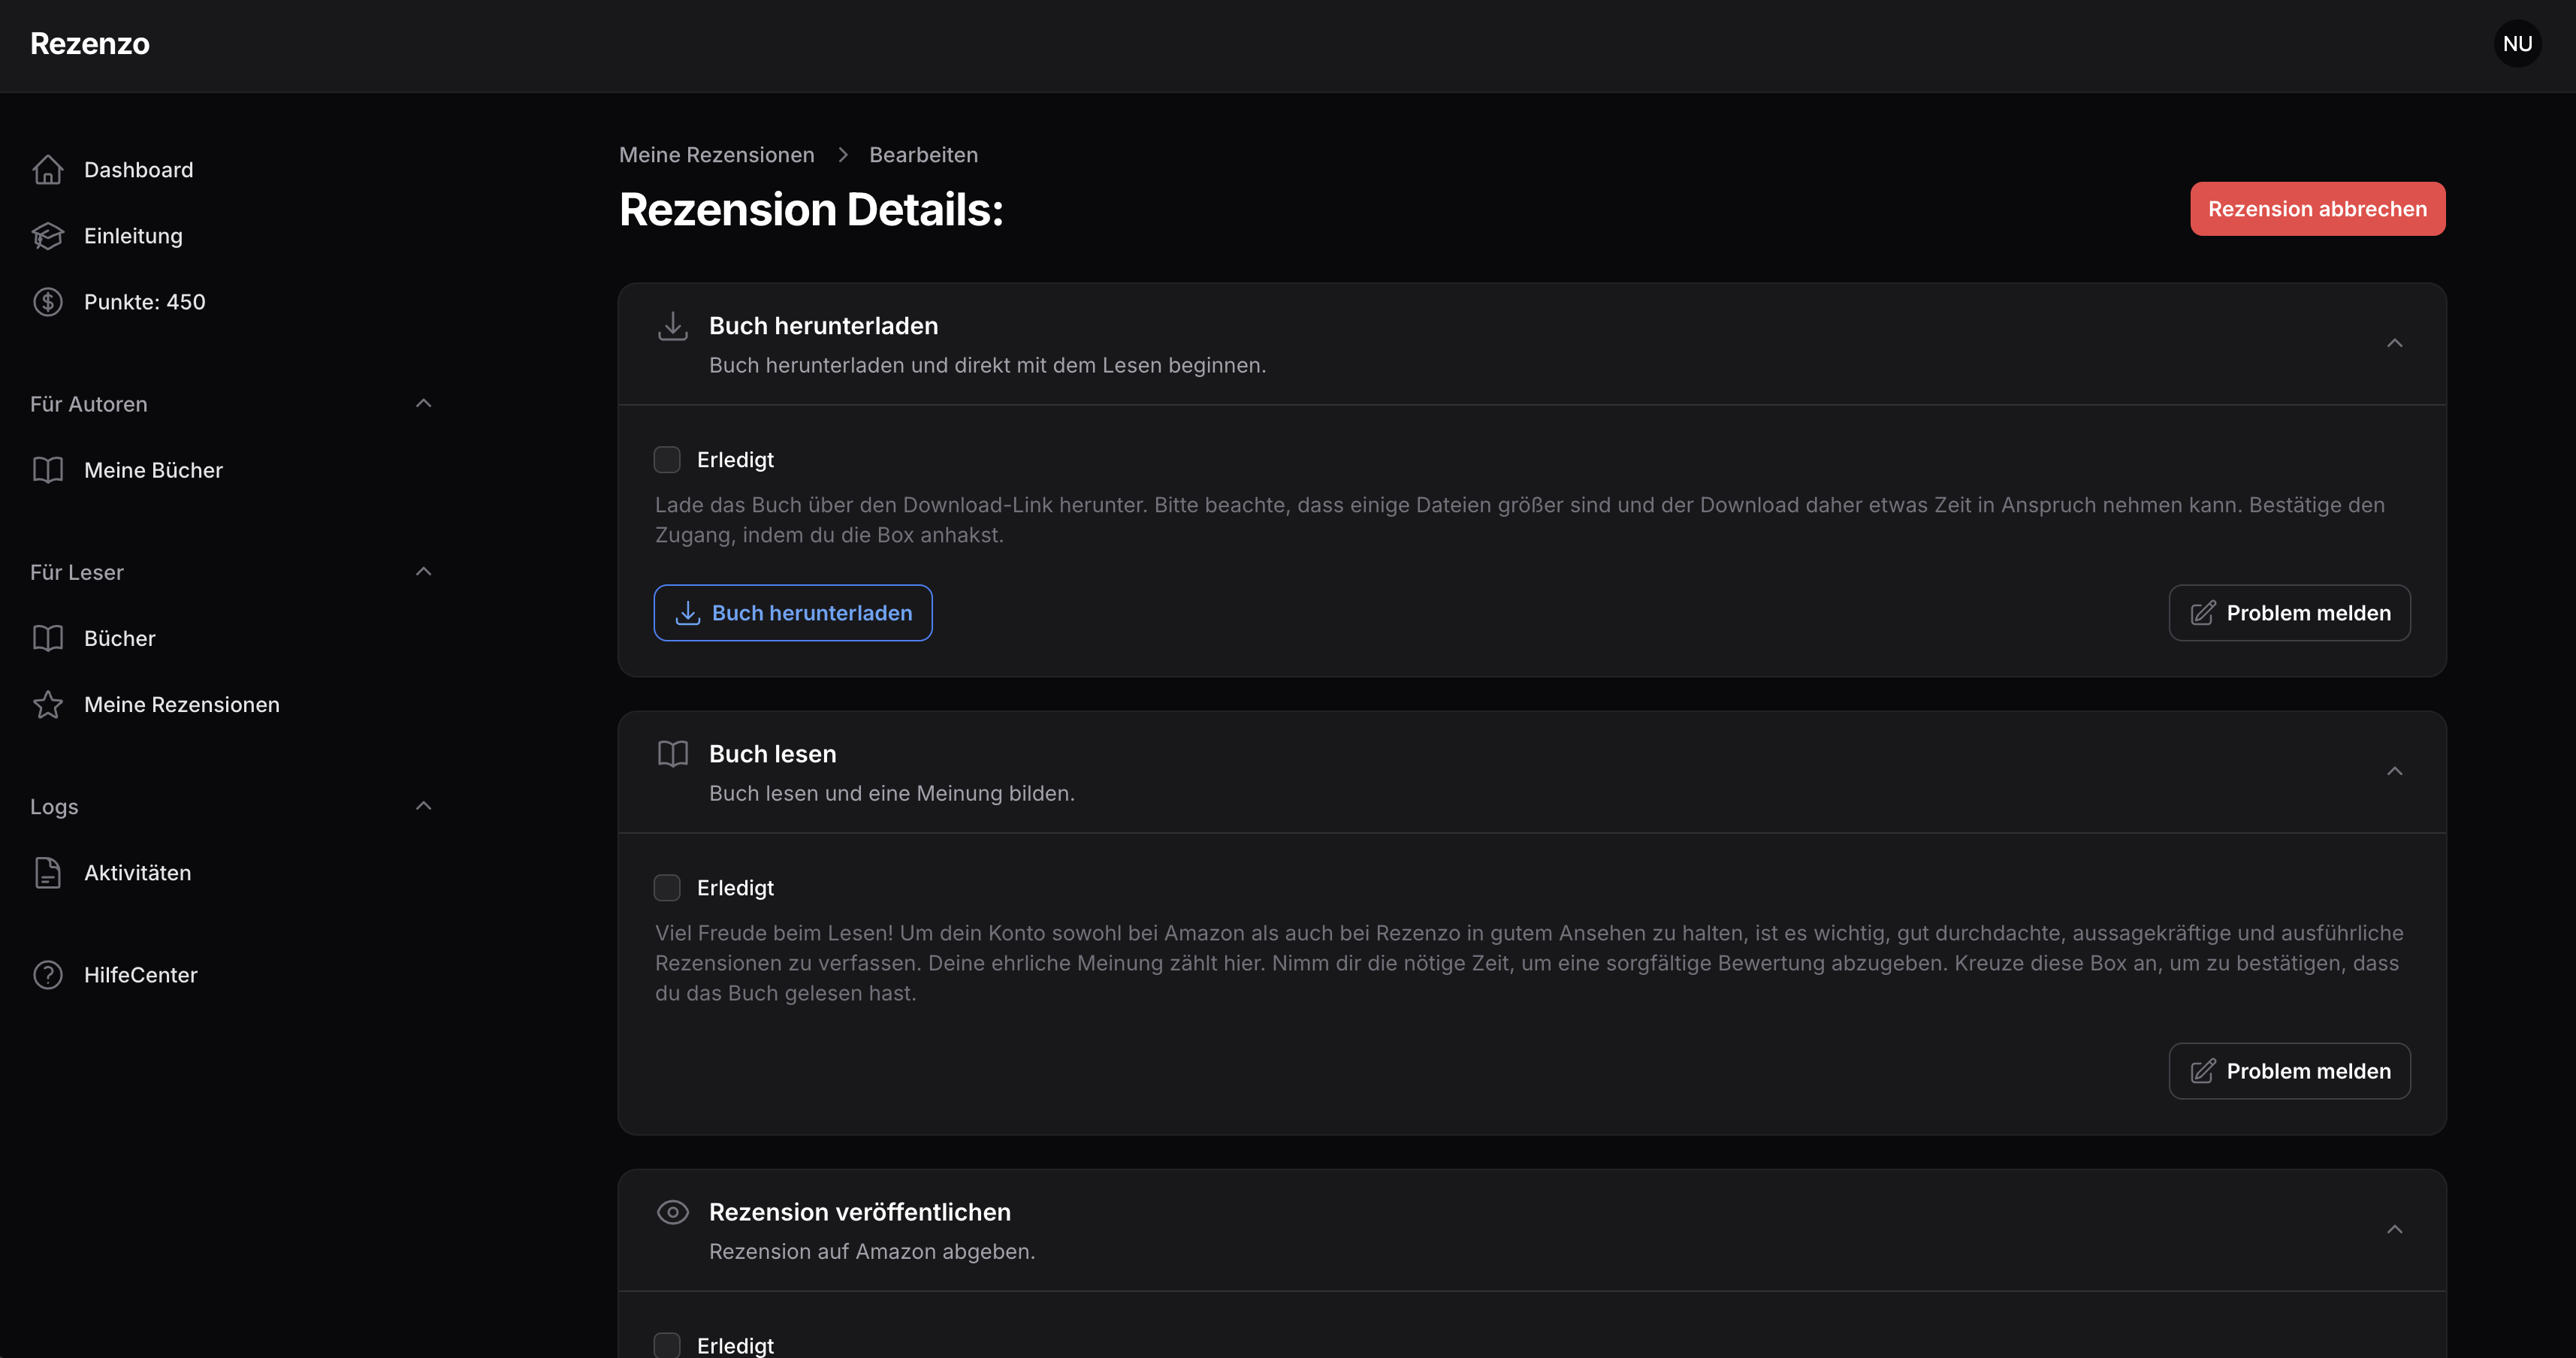Click the Rezension abbrechen button

tap(2317, 209)
